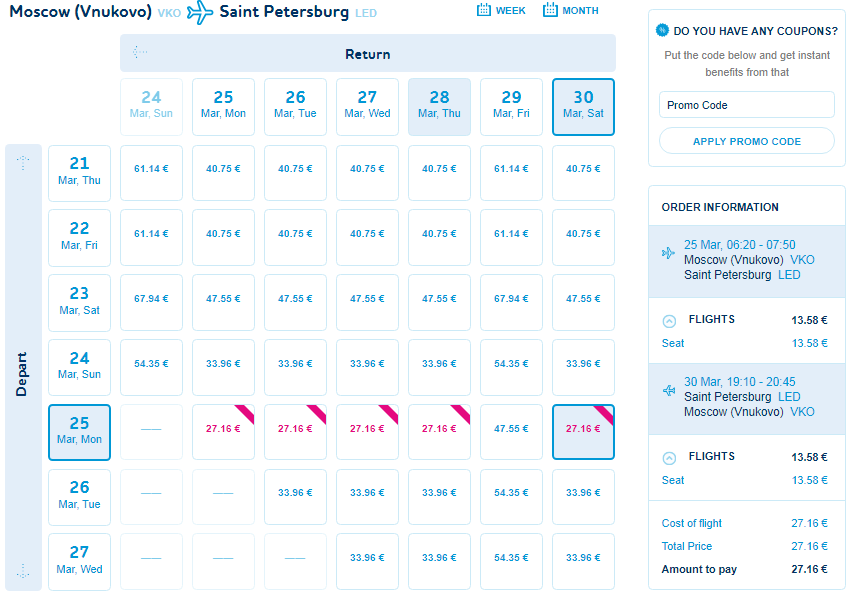This screenshot has width=849, height=598.
Task: Choose 47.55 € fare for 25–29 Mar
Action: tap(511, 432)
